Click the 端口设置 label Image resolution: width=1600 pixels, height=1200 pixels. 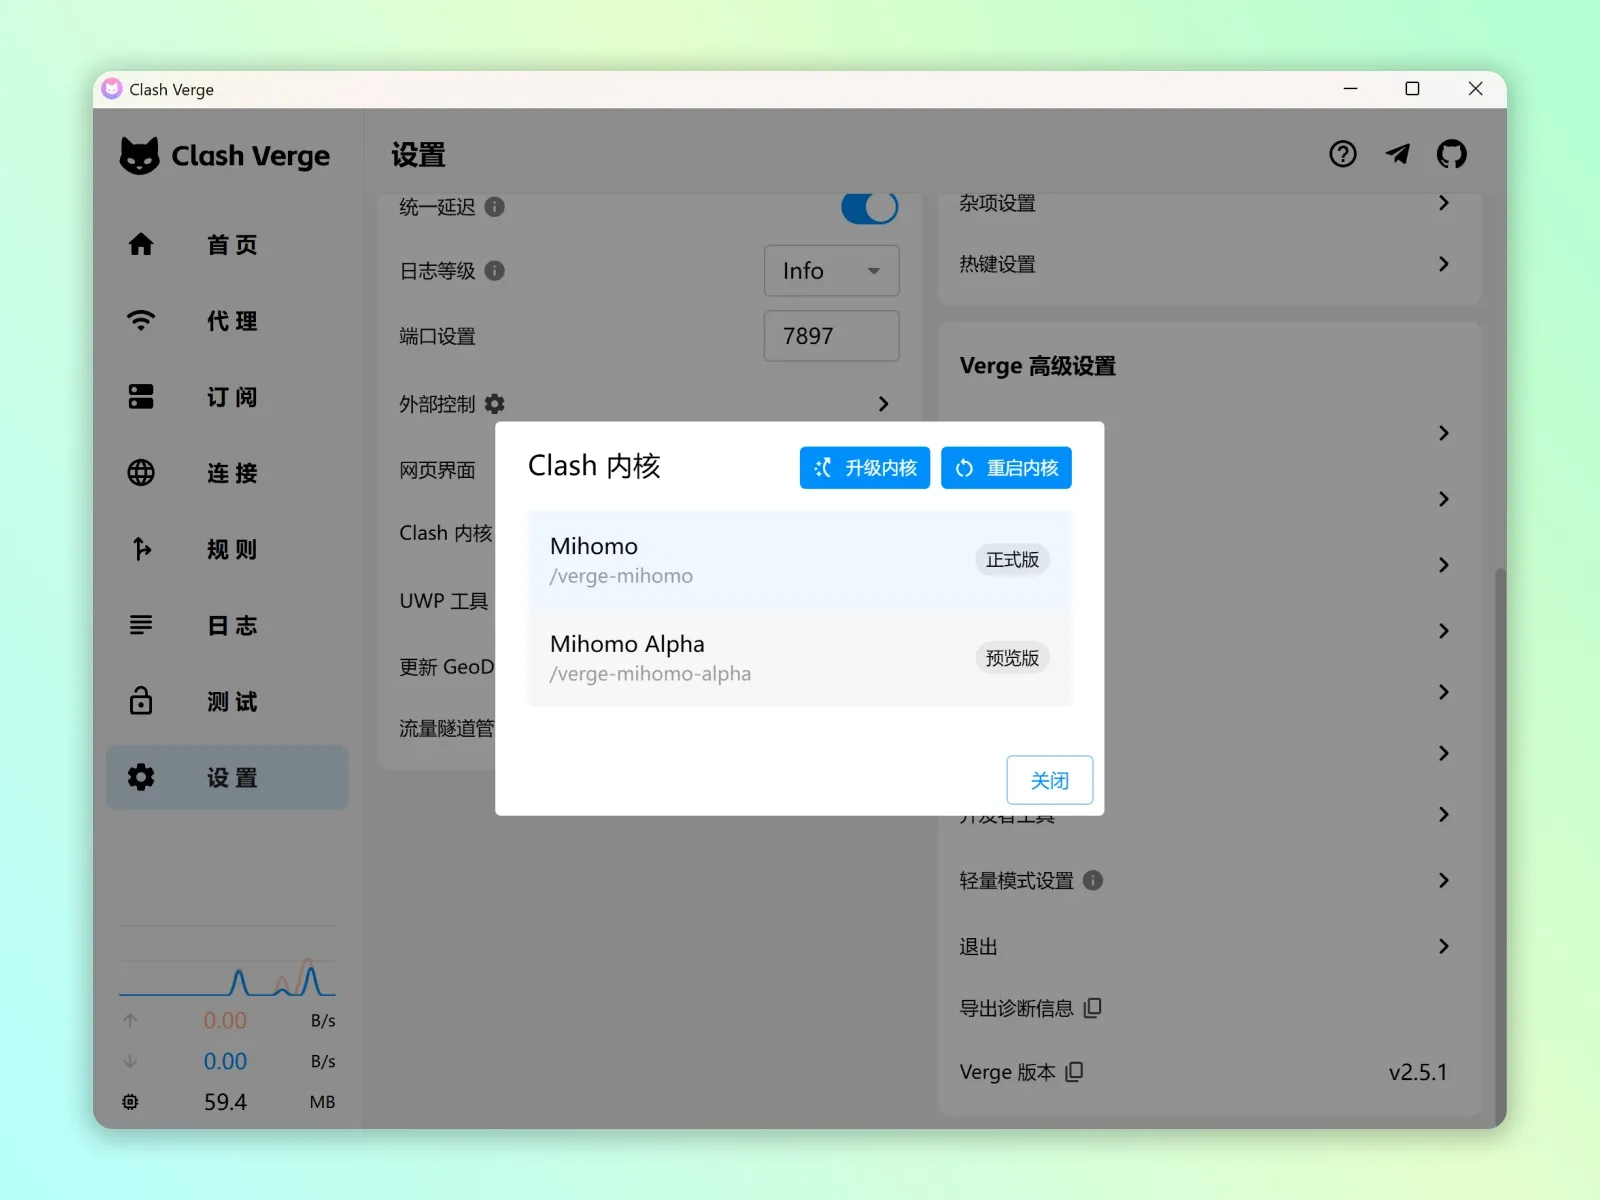pos(437,336)
